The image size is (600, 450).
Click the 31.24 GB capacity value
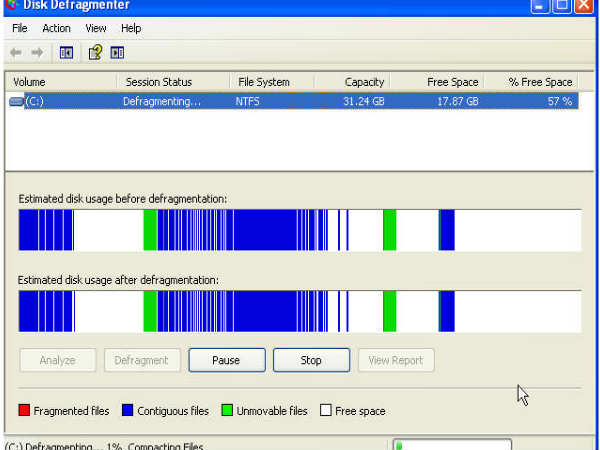click(364, 102)
